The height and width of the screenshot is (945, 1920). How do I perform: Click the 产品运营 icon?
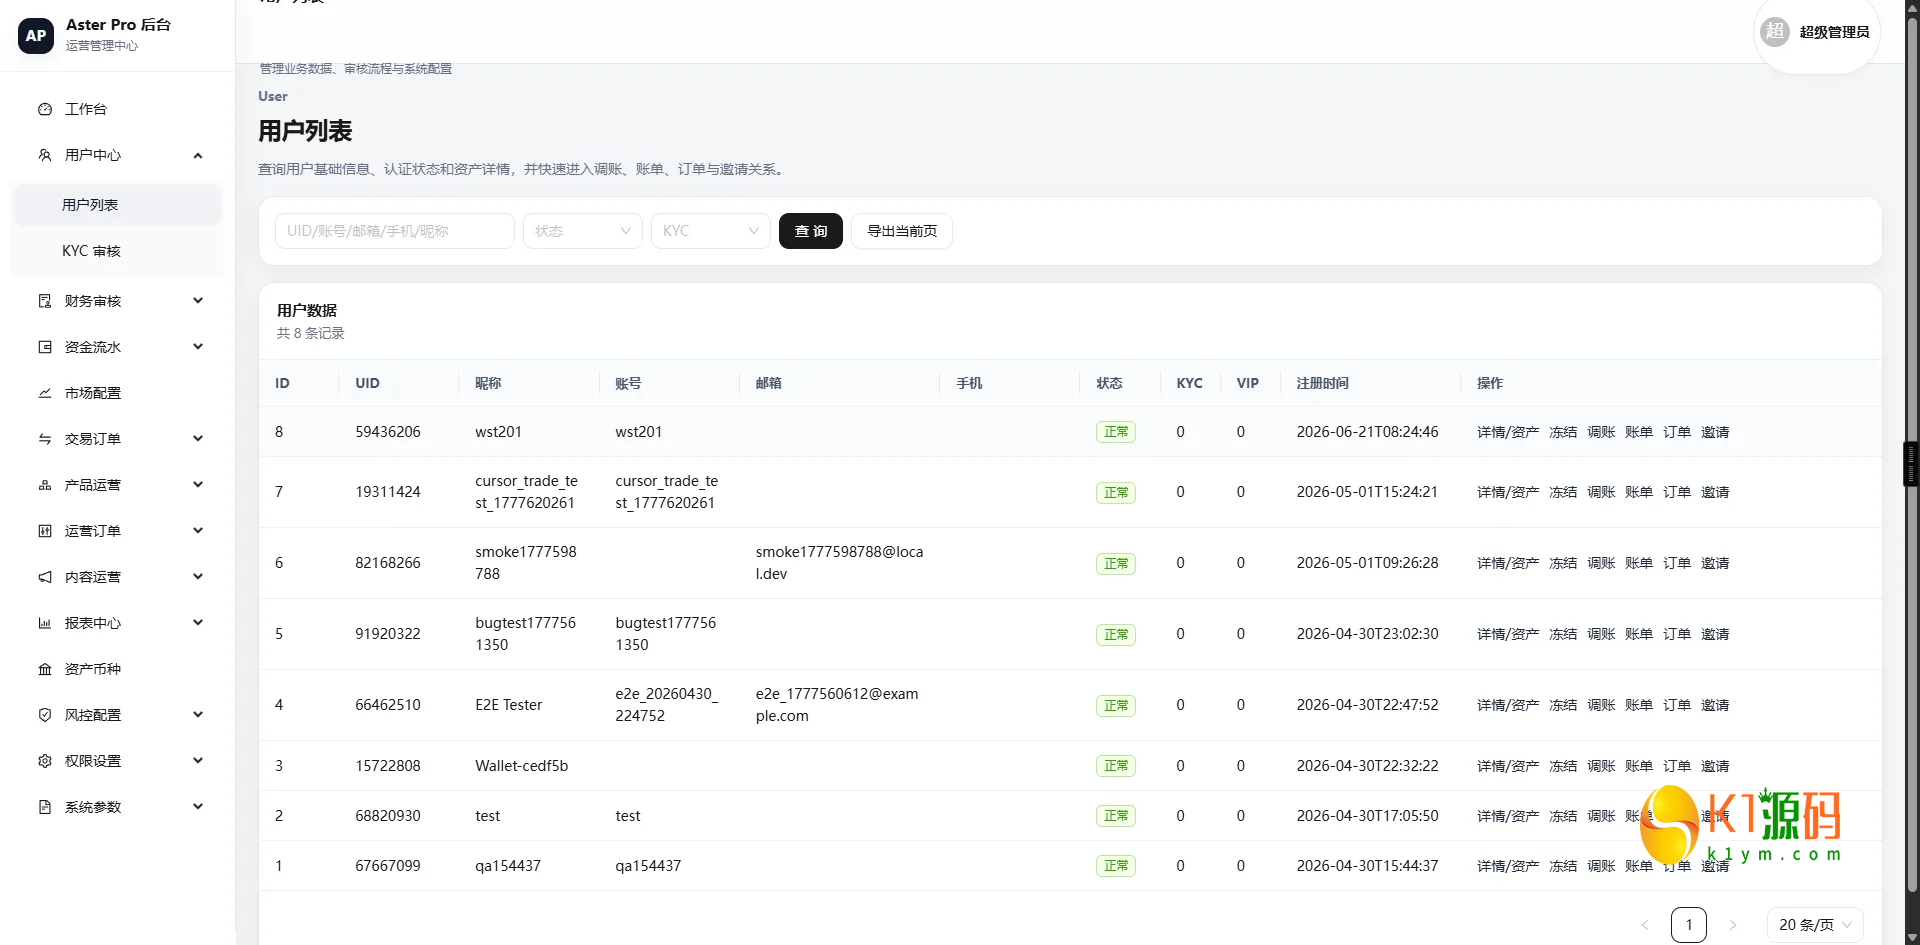45,485
